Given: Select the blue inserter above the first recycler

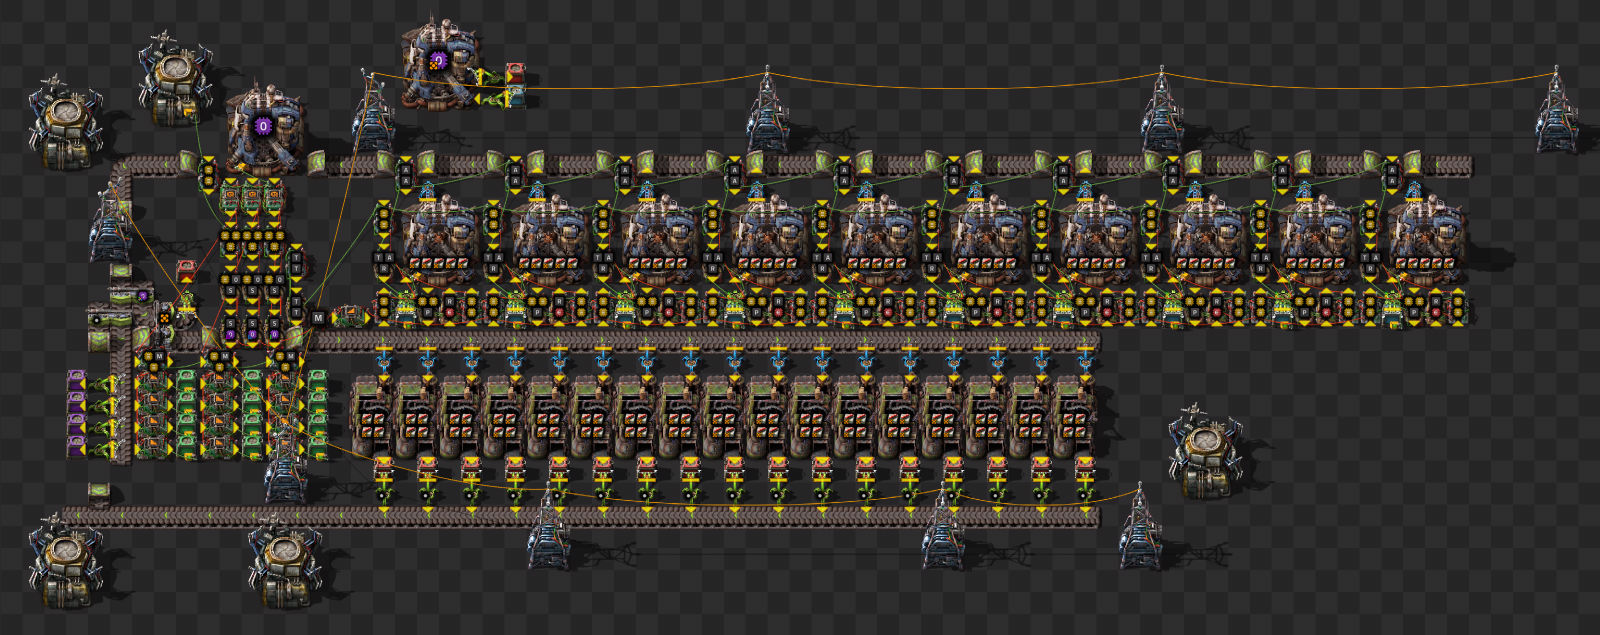Looking at the screenshot, I should 383,360.
